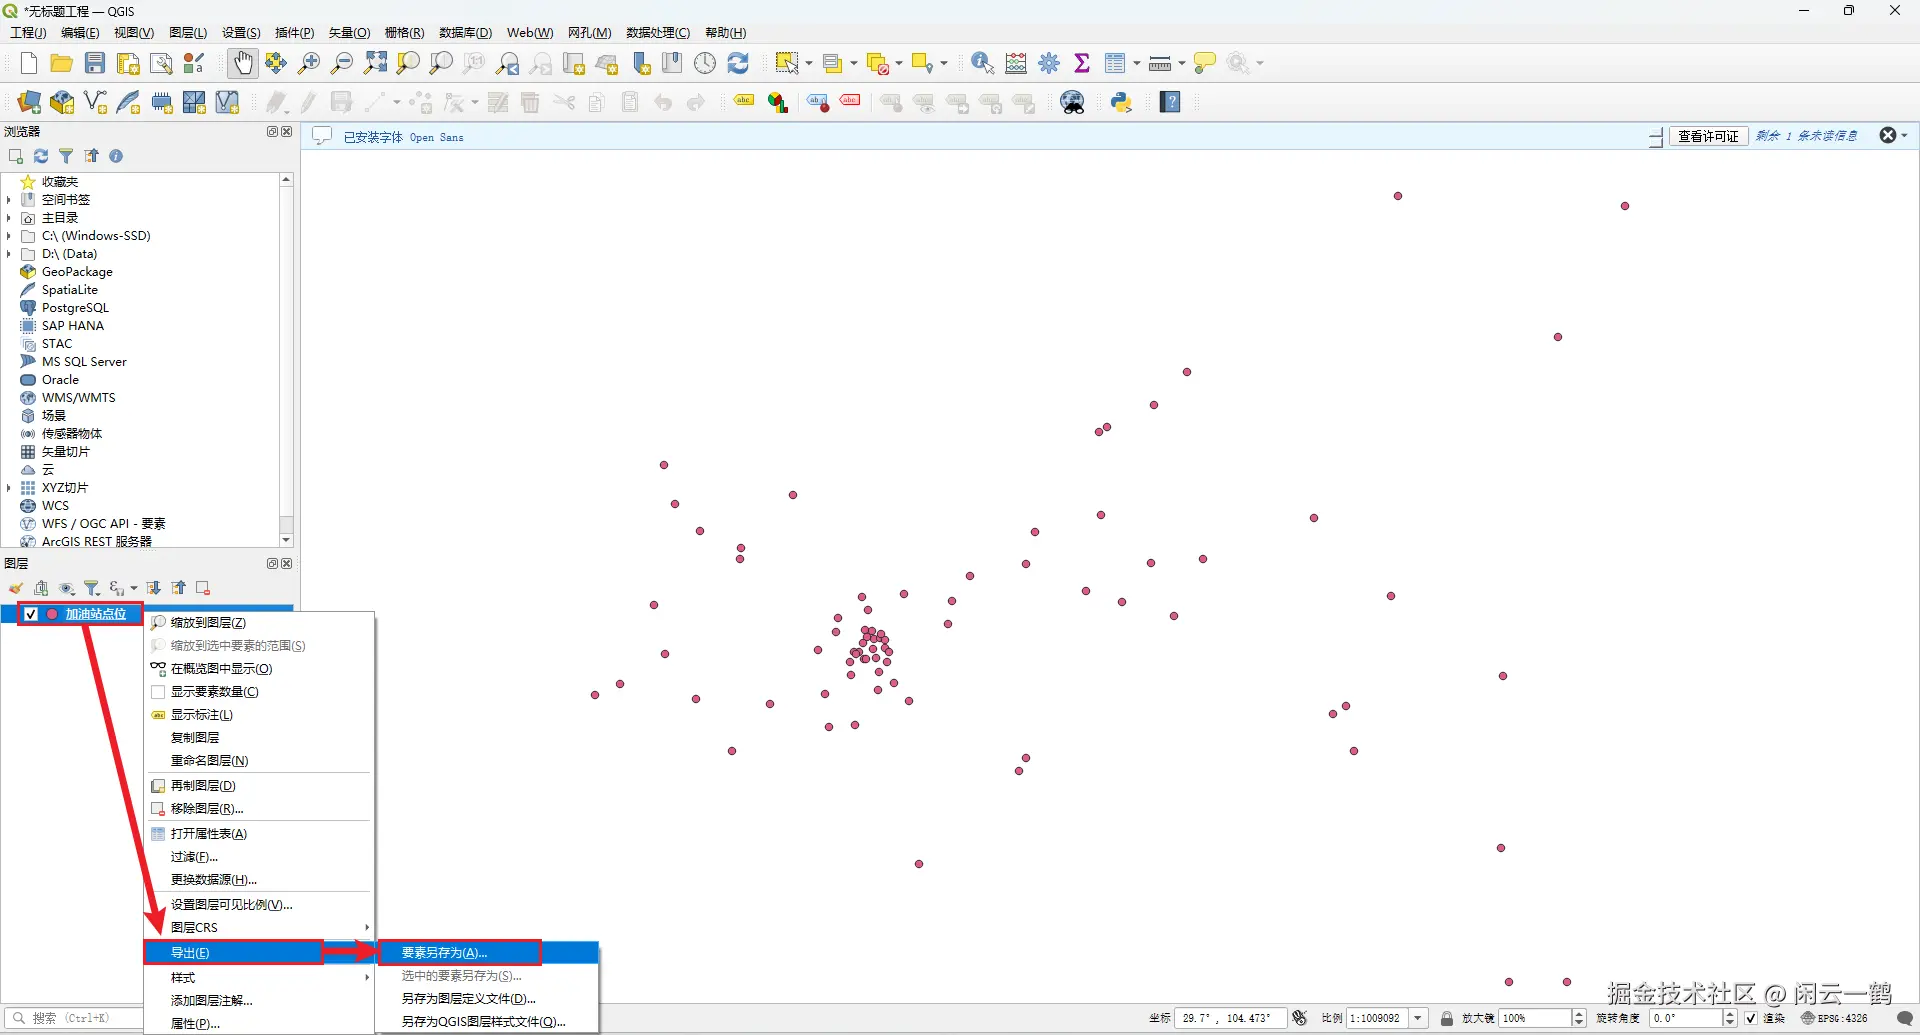Toggle the 渲染 render checkbox
This screenshot has height=1035, width=1920.
[1751, 1018]
